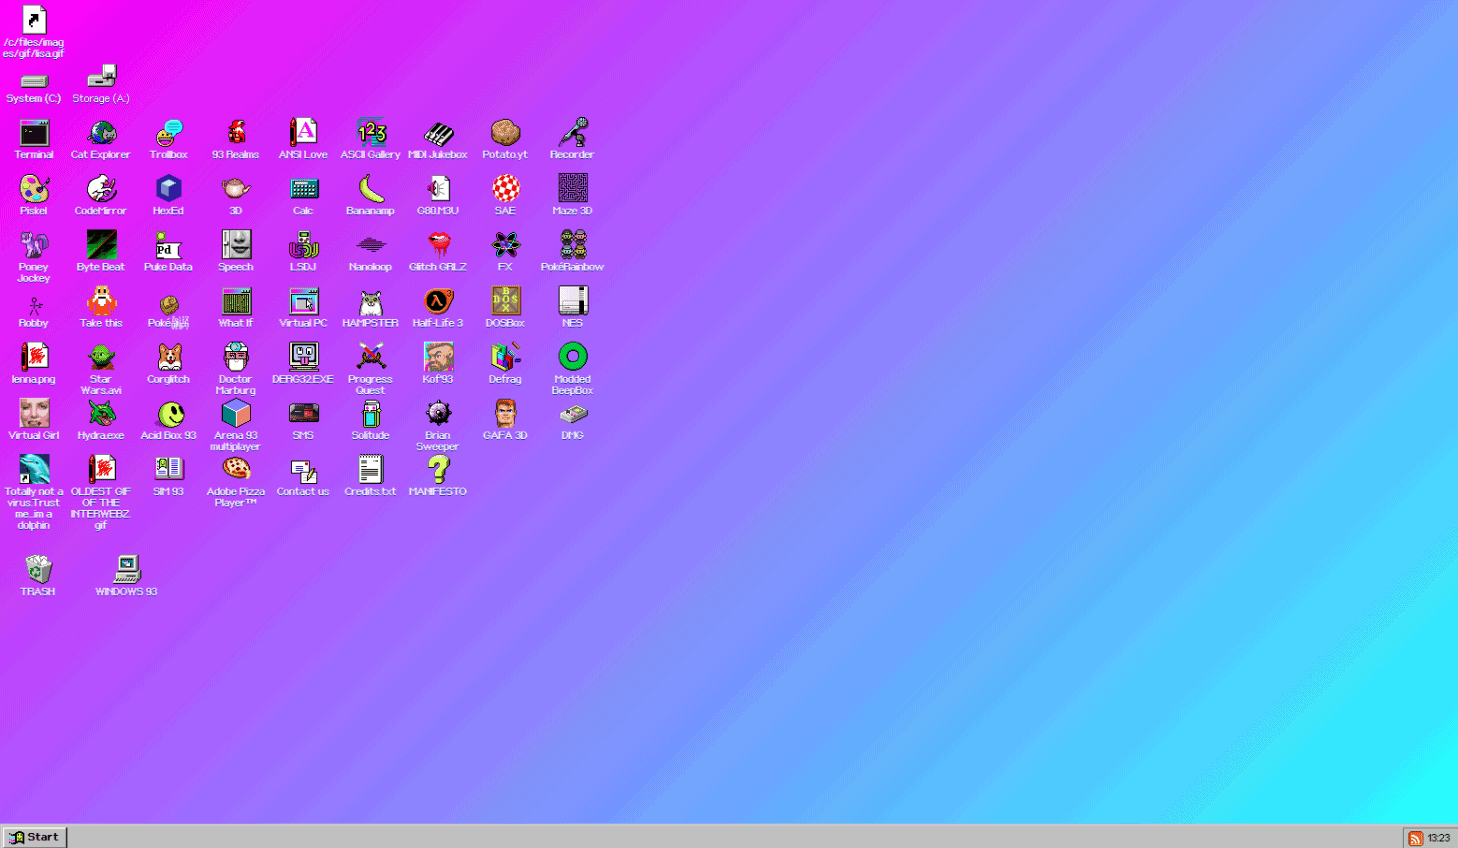Open the Virtual PC emulator
The width and height of the screenshot is (1458, 848).
coord(303,299)
